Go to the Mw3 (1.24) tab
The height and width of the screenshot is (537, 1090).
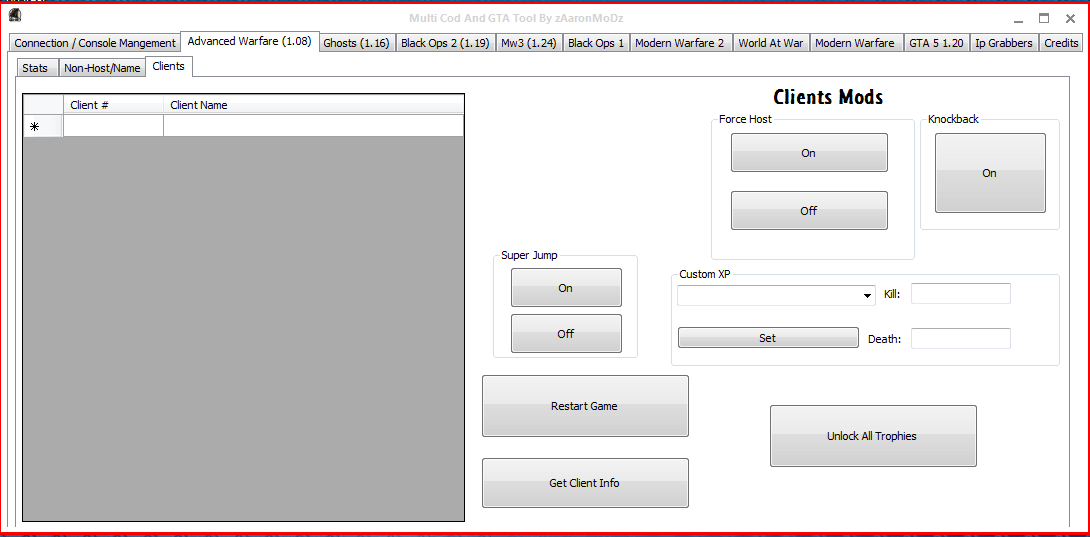529,43
